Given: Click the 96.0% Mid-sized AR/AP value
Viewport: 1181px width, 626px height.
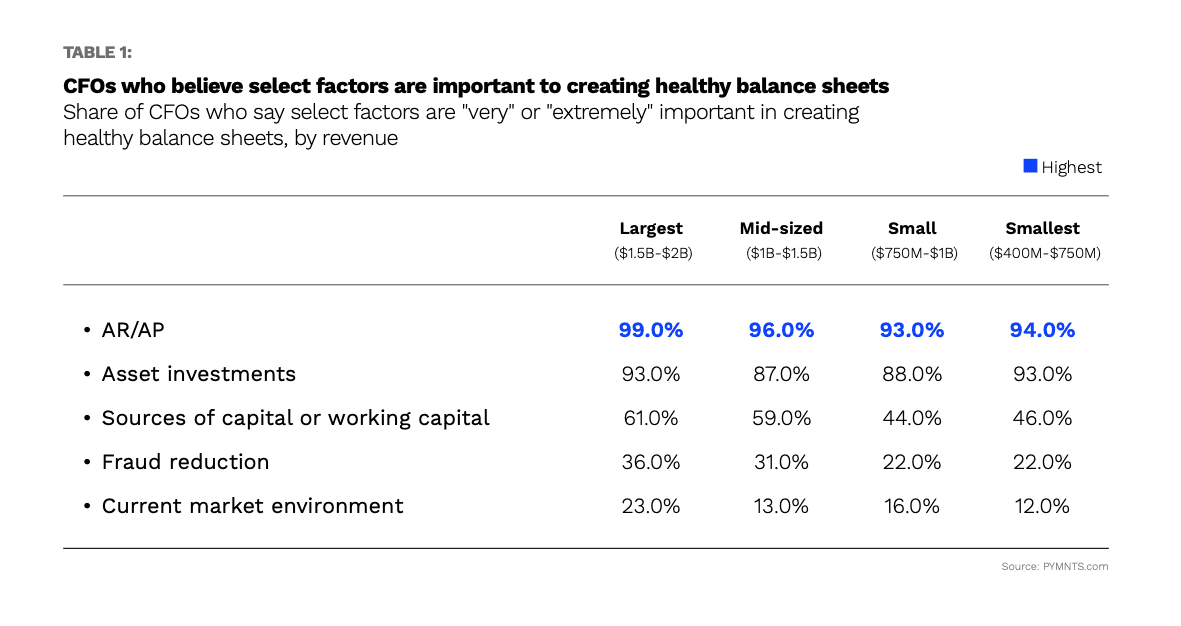Looking at the screenshot, I should 781,330.
